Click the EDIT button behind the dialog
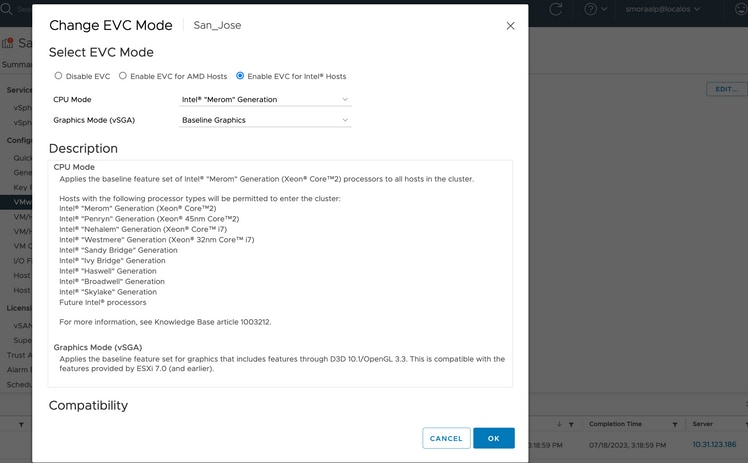The width and height of the screenshot is (748, 463). coord(726,89)
